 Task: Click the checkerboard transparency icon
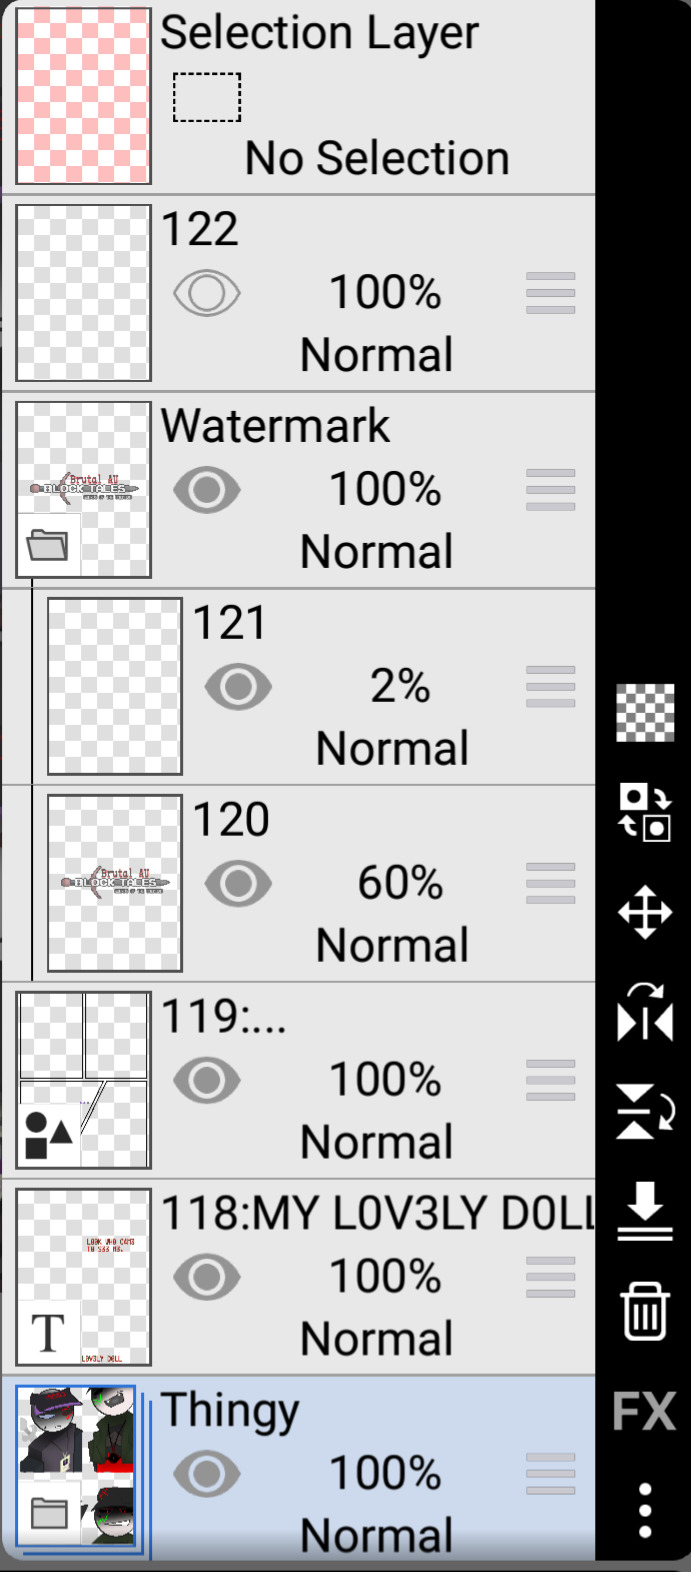[644, 713]
